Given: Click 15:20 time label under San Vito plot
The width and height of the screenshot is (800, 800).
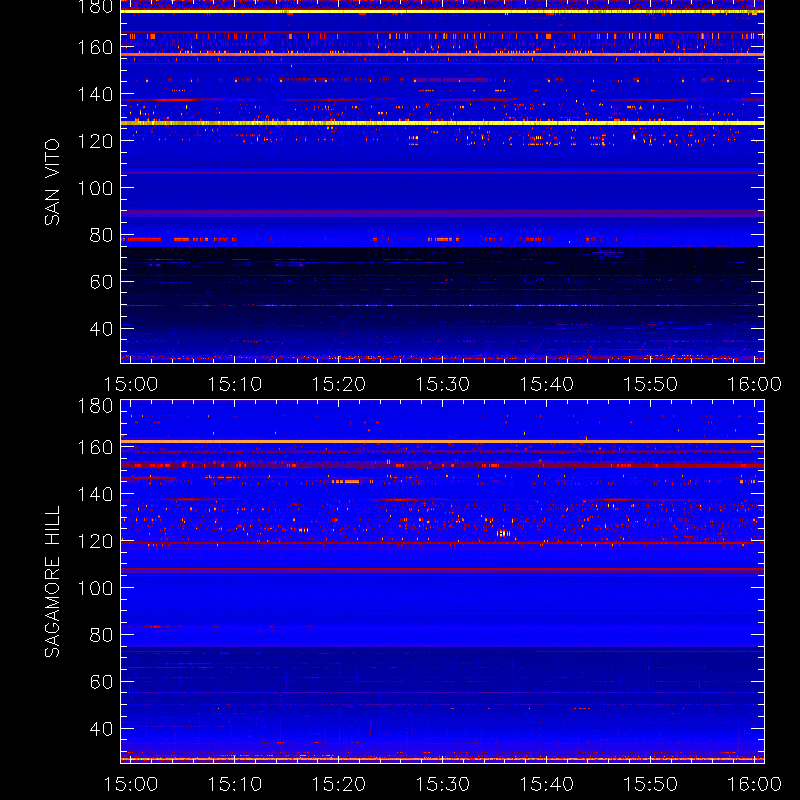Looking at the screenshot, I should pyautogui.click(x=339, y=384).
